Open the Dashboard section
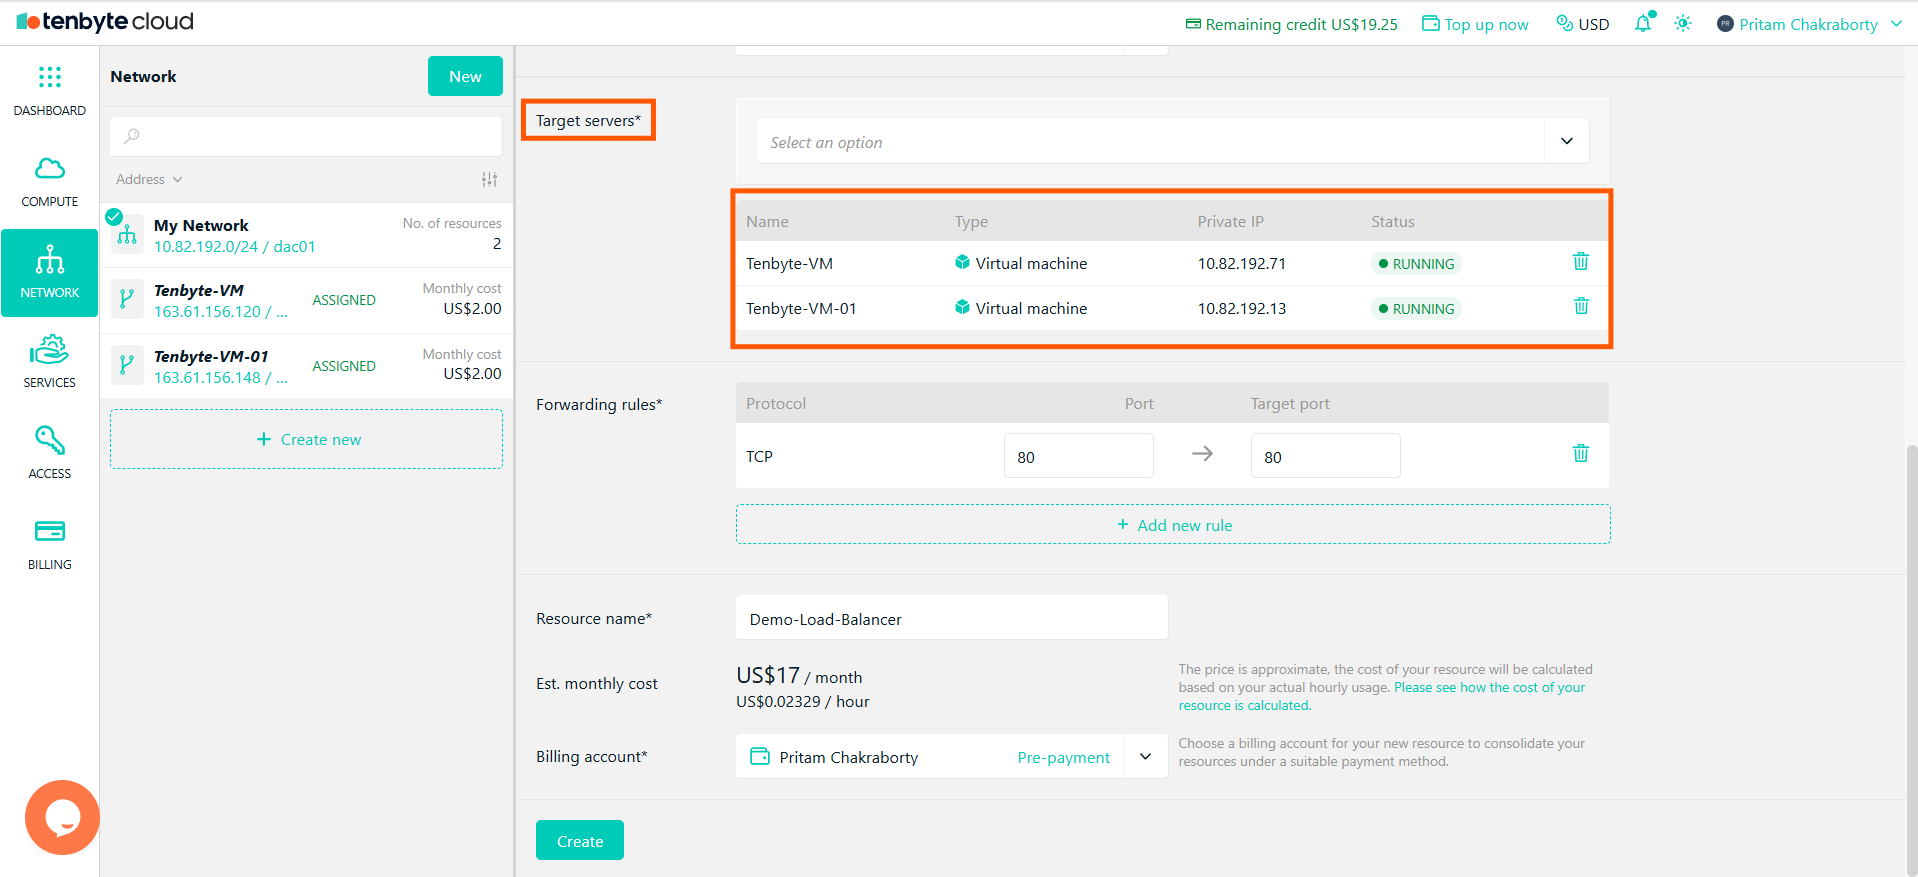 [x=49, y=91]
